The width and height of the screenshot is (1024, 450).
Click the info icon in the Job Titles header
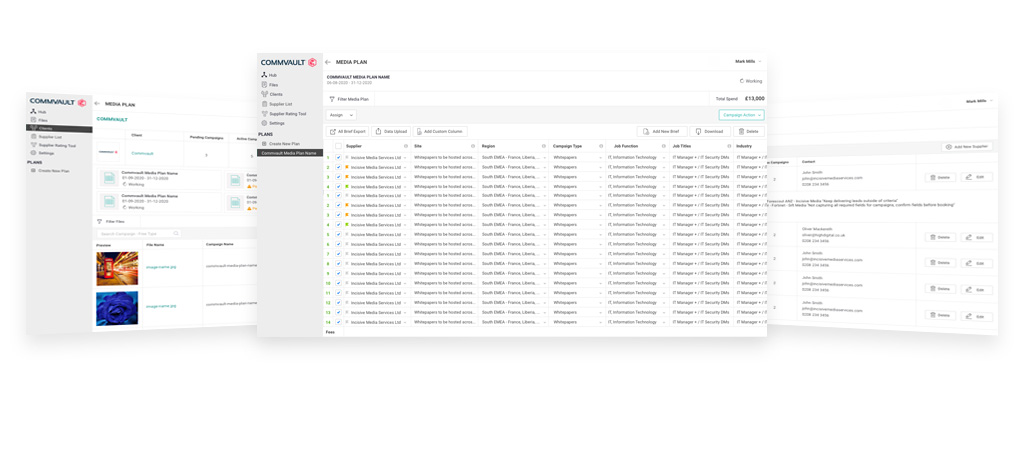(x=729, y=146)
